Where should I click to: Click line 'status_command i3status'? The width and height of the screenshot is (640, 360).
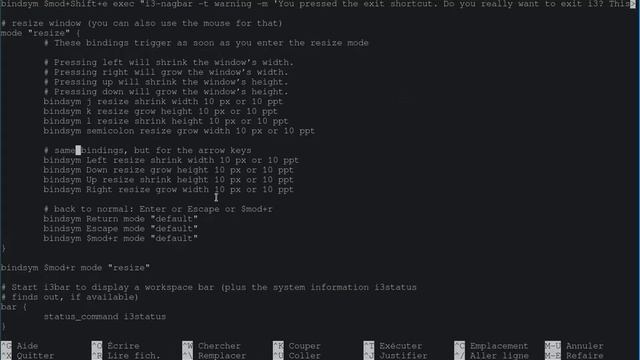pos(105,317)
